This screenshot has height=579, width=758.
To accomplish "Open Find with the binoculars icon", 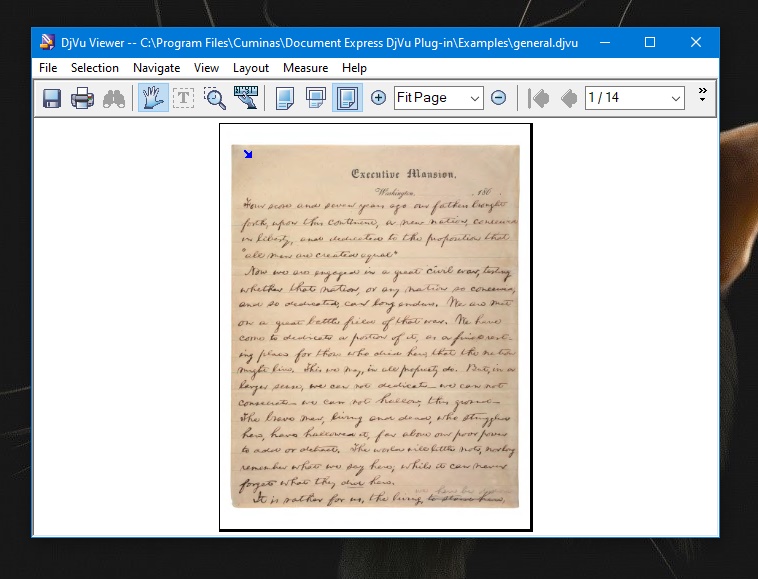I will point(114,98).
